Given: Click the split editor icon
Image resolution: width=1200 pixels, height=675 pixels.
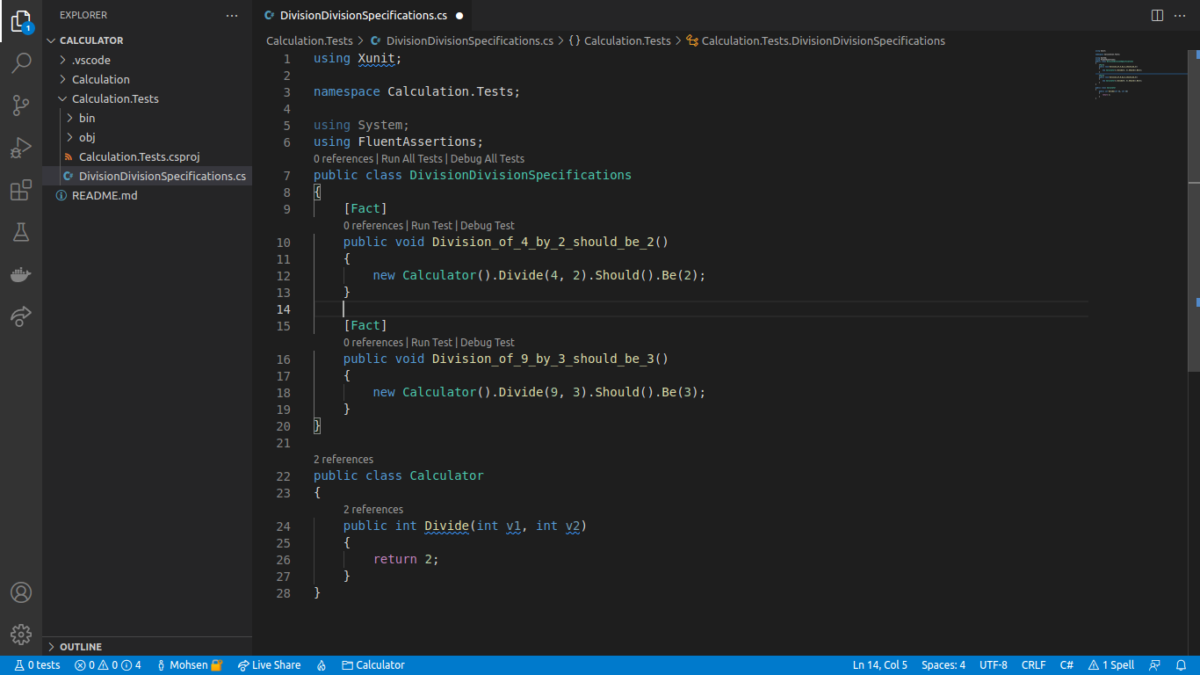Looking at the screenshot, I should point(1157,15).
